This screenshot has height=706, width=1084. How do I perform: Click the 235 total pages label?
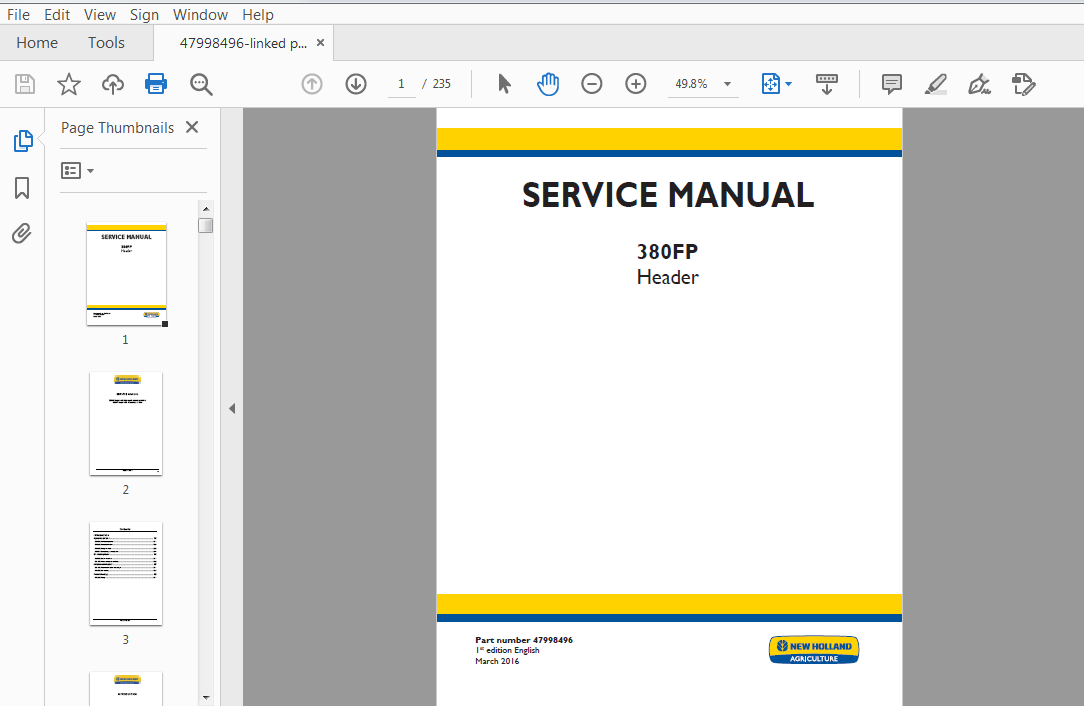(442, 84)
